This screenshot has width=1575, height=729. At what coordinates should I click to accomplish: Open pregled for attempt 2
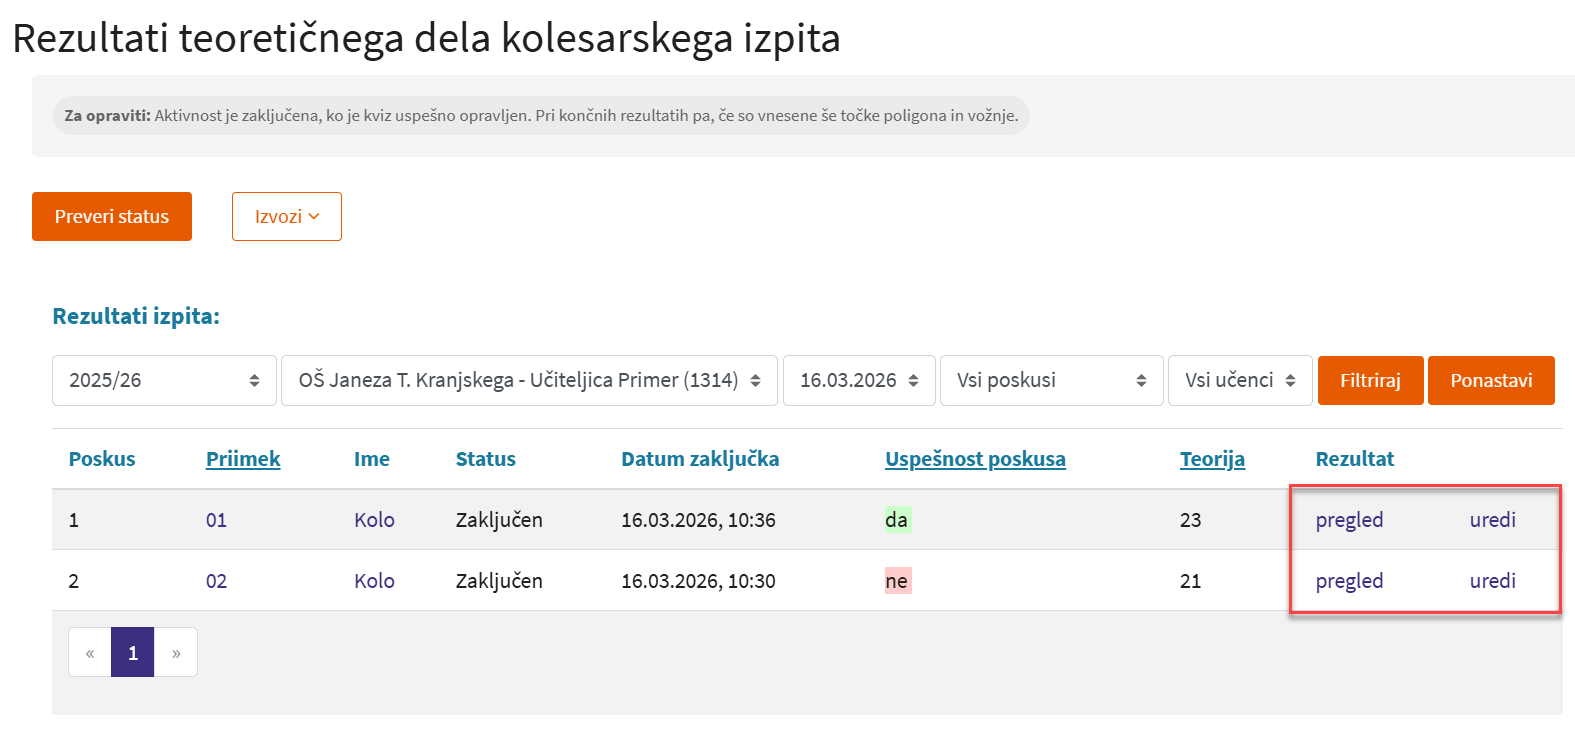click(1349, 581)
